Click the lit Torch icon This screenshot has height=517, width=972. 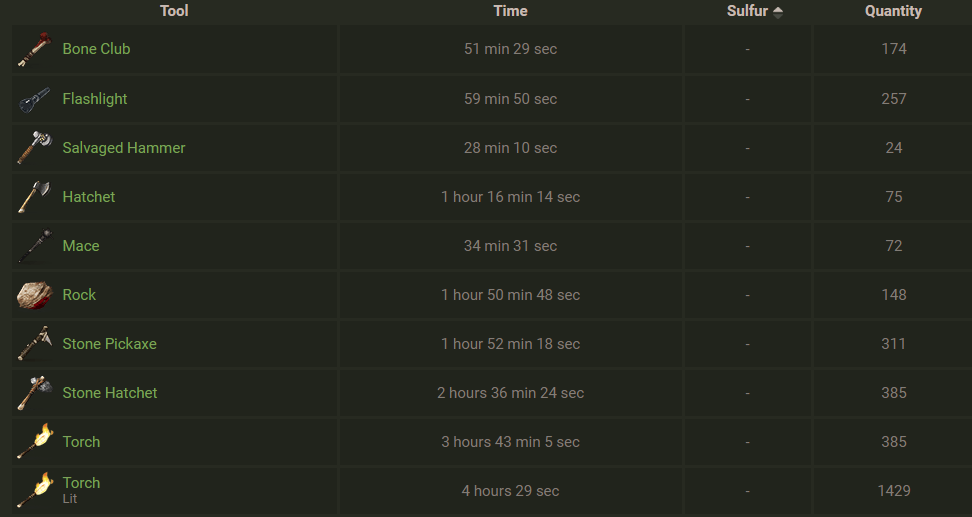(35, 491)
